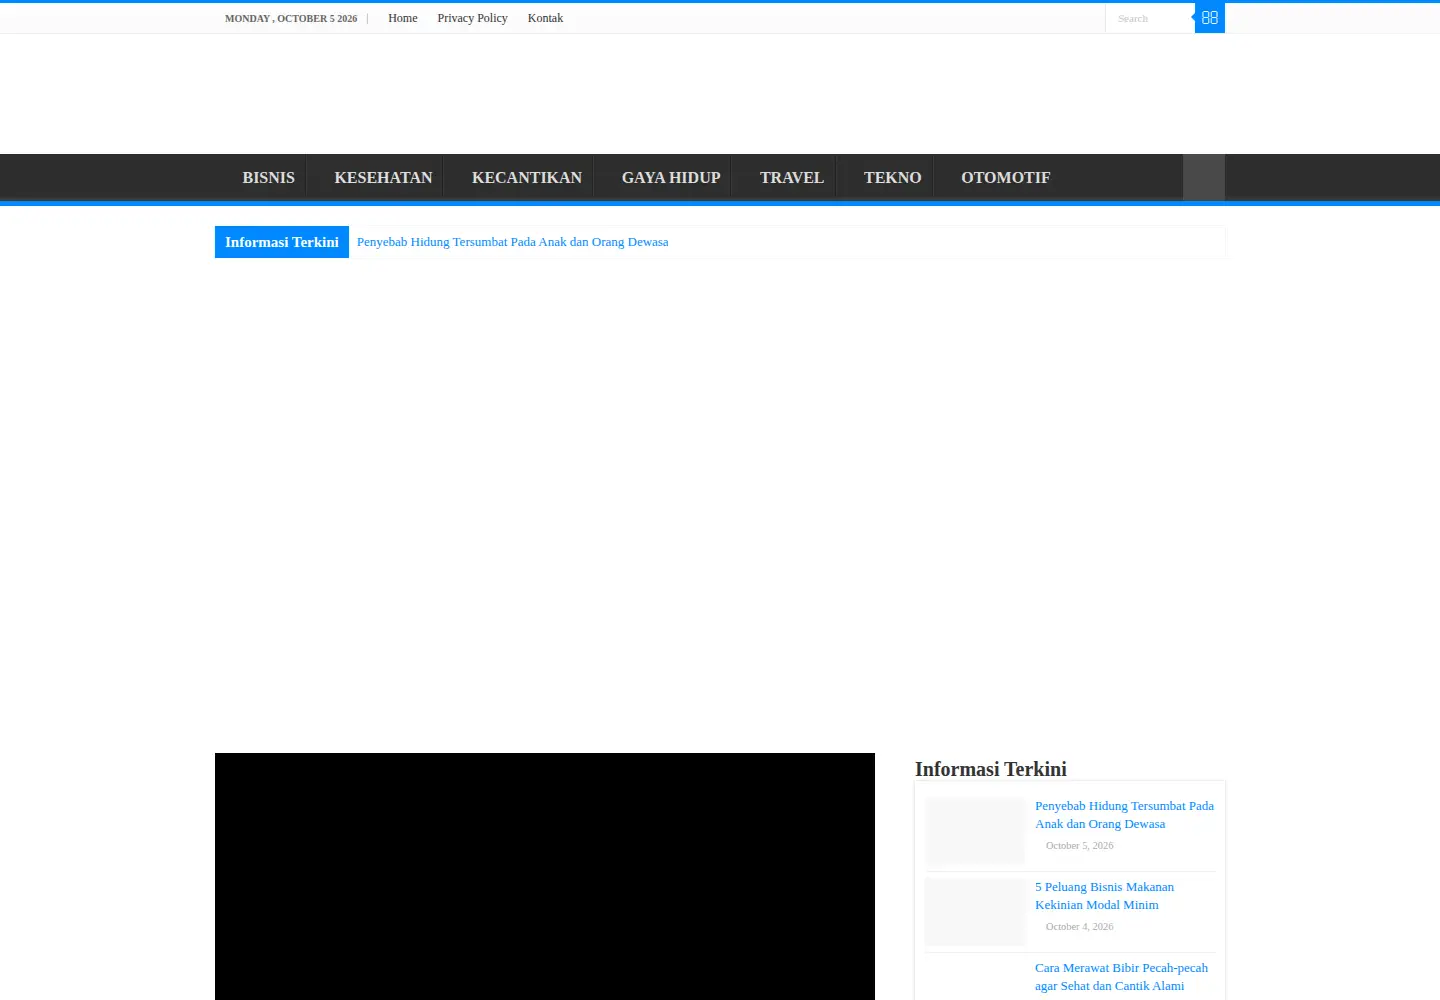Click thumbnail beside sidebar Penyebab Hidung Tersumbat post
This screenshot has height=1000, width=1440.
tap(975, 831)
